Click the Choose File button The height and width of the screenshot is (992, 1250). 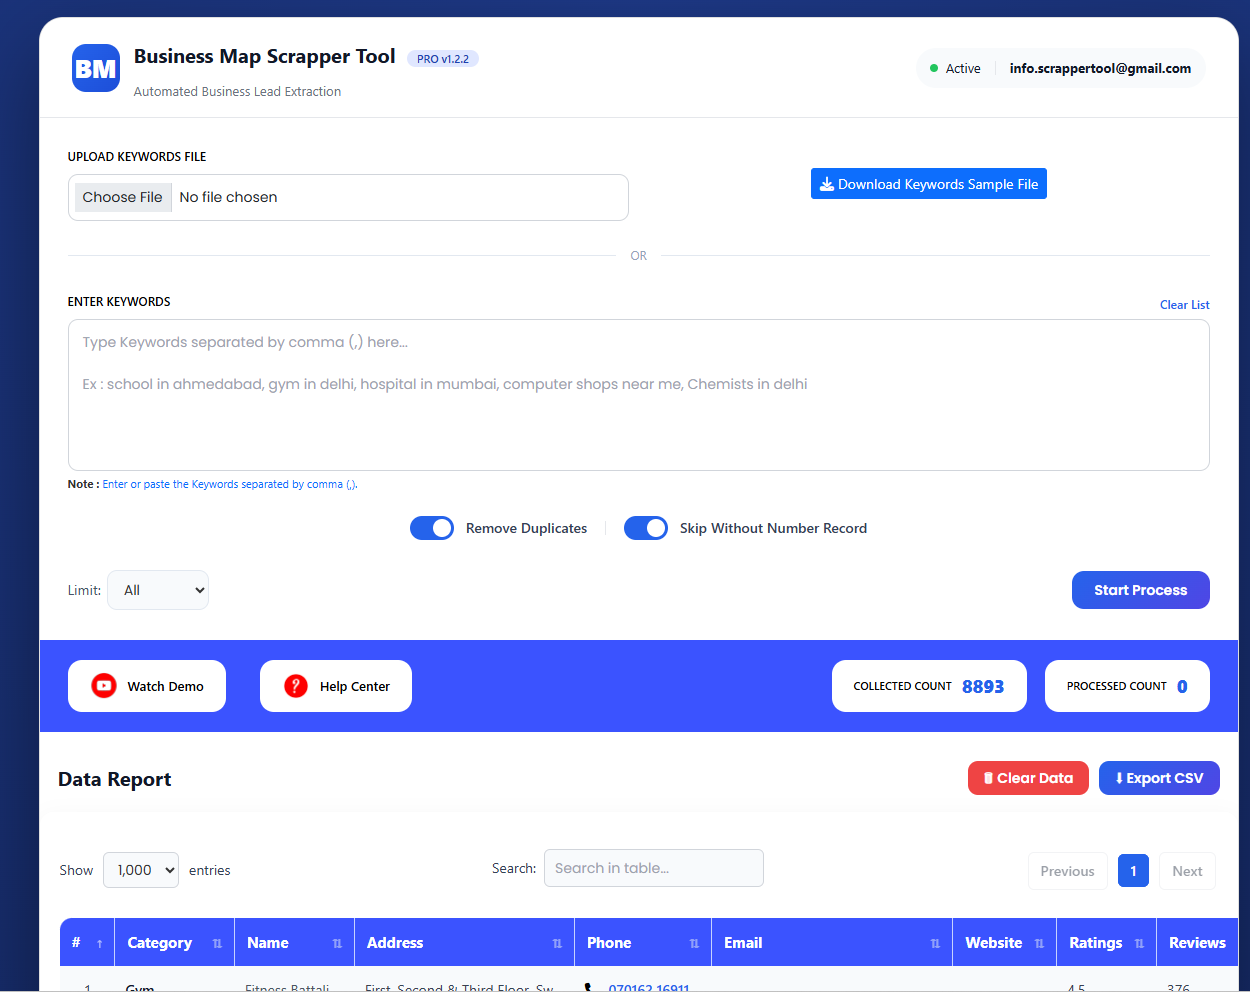coord(122,197)
